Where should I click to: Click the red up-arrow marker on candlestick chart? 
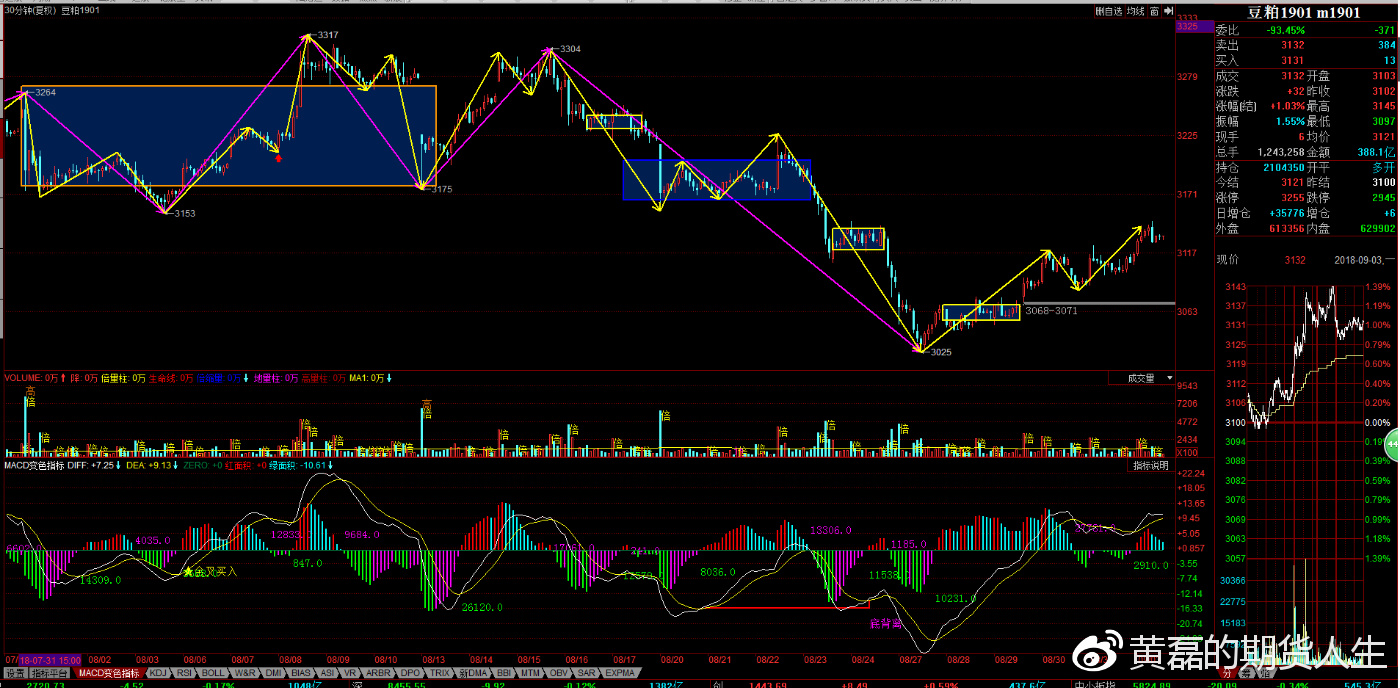(x=278, y=158)
